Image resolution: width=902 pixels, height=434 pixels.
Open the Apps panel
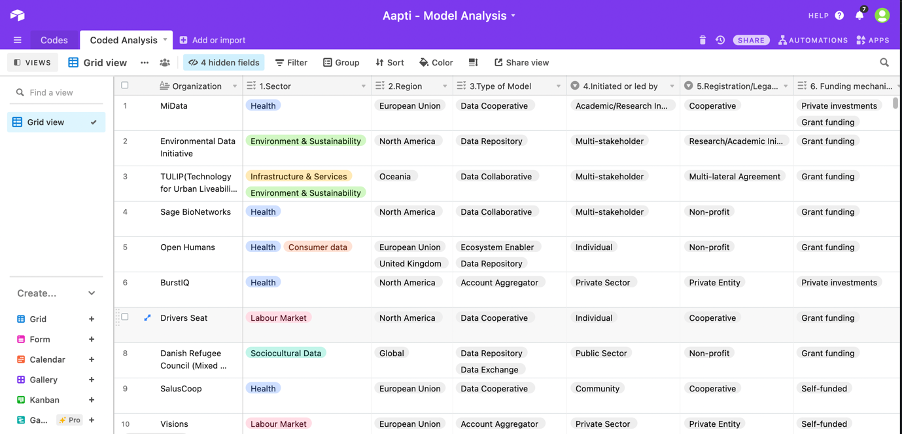873,40
